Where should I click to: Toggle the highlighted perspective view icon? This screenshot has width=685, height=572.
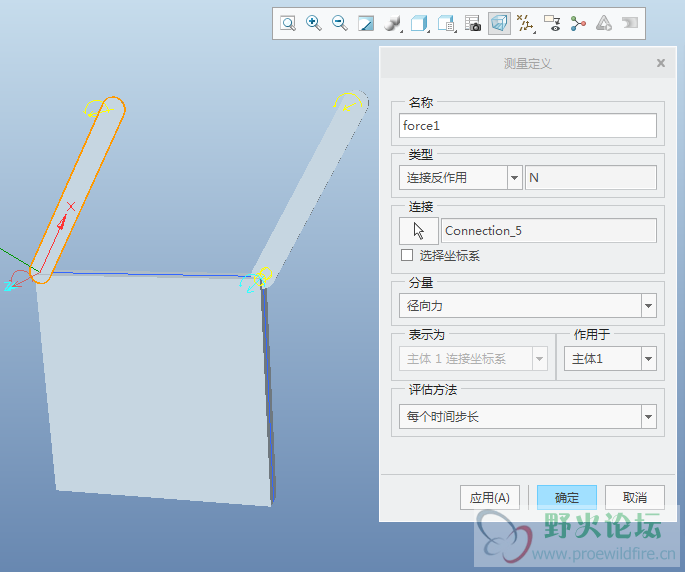coord(499,23)
